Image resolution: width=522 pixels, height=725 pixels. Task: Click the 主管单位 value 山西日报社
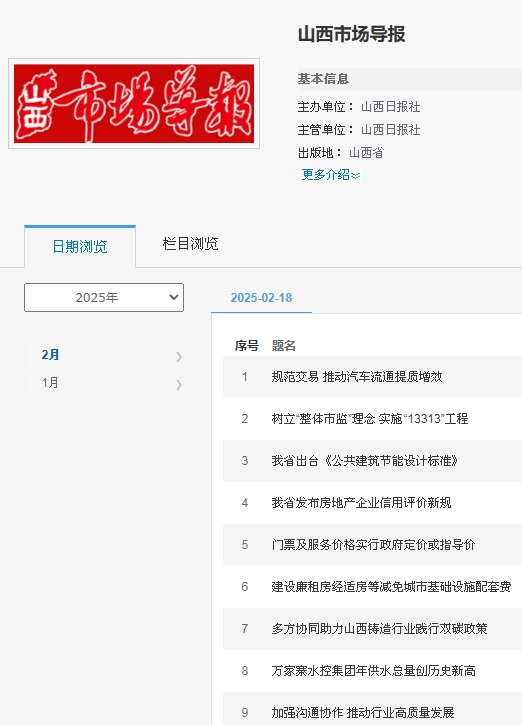391,130
